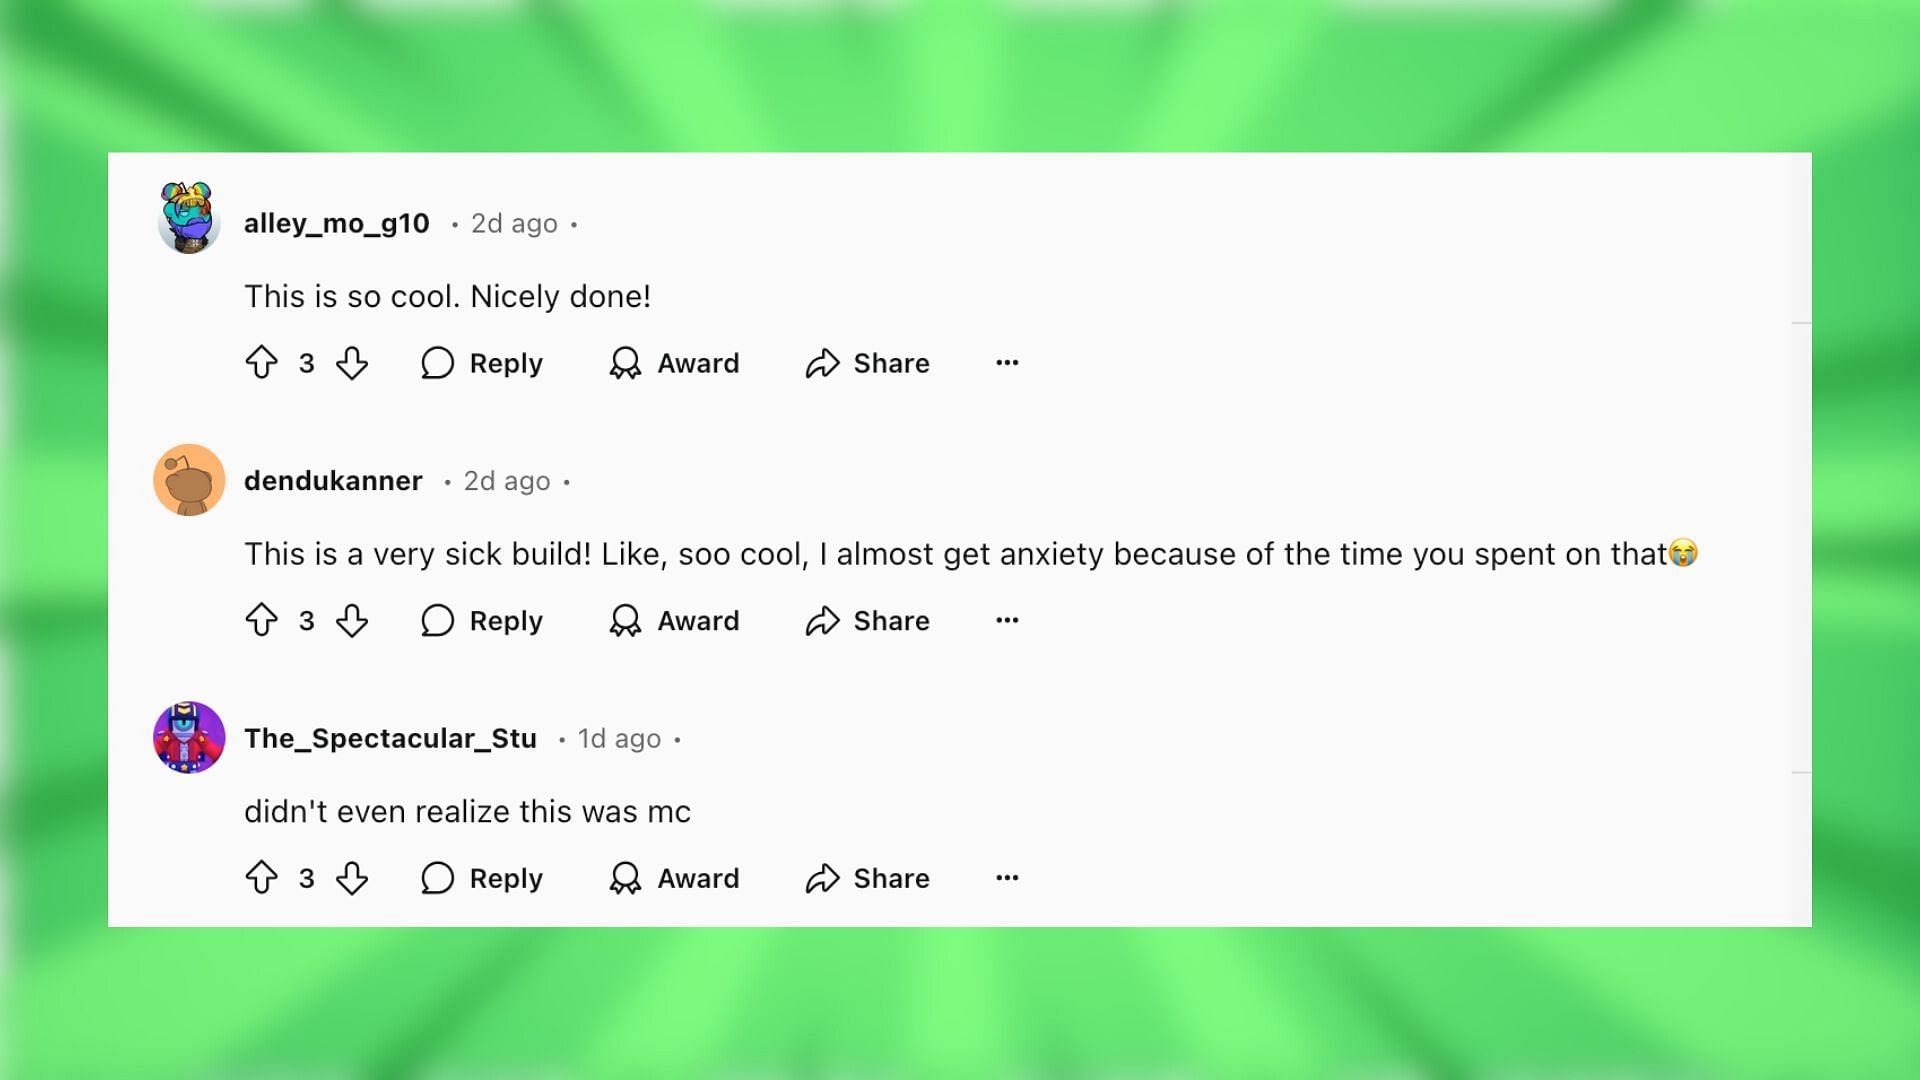Open overflow menu on The_Spectacular_Stu's comment
Image resolution: width=1920 pixels, height=1080 pixels.
(1007, 877)
